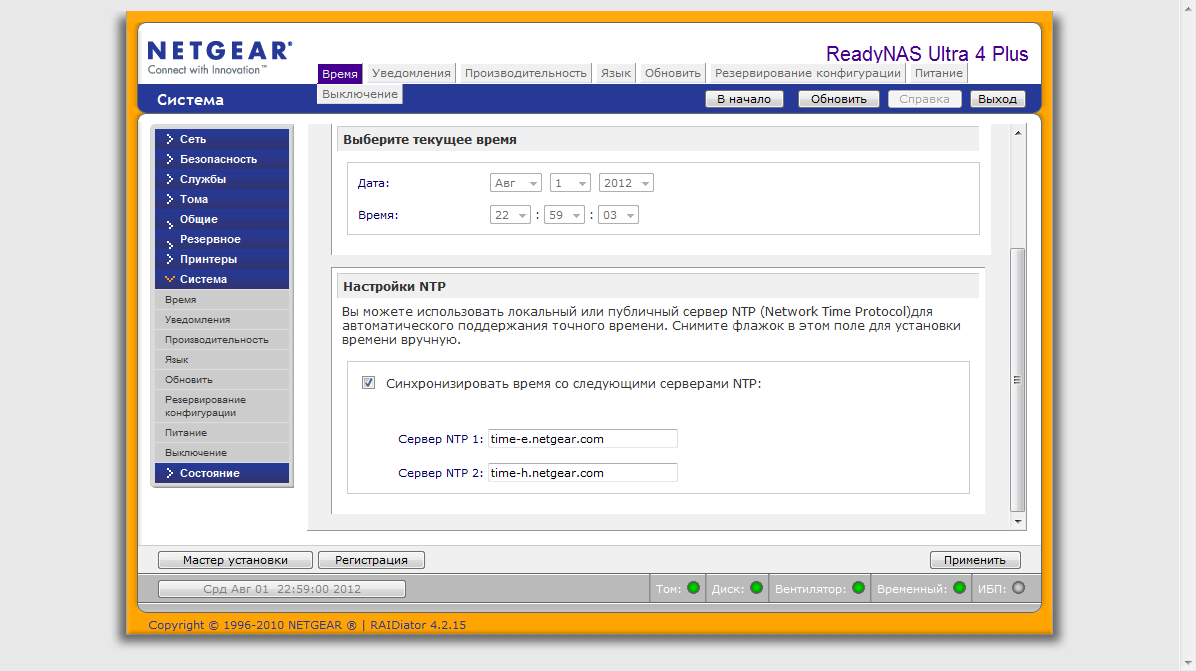Click the ReadyNAS Ultra 4 Plus title

927,54
